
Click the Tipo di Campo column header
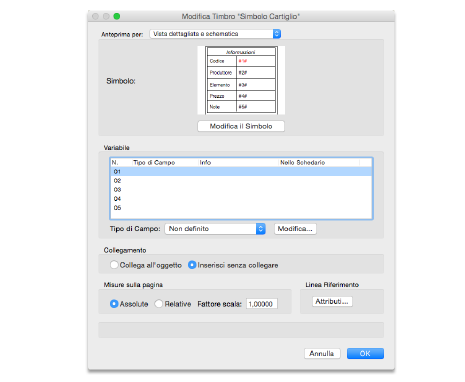coord(165,162)
